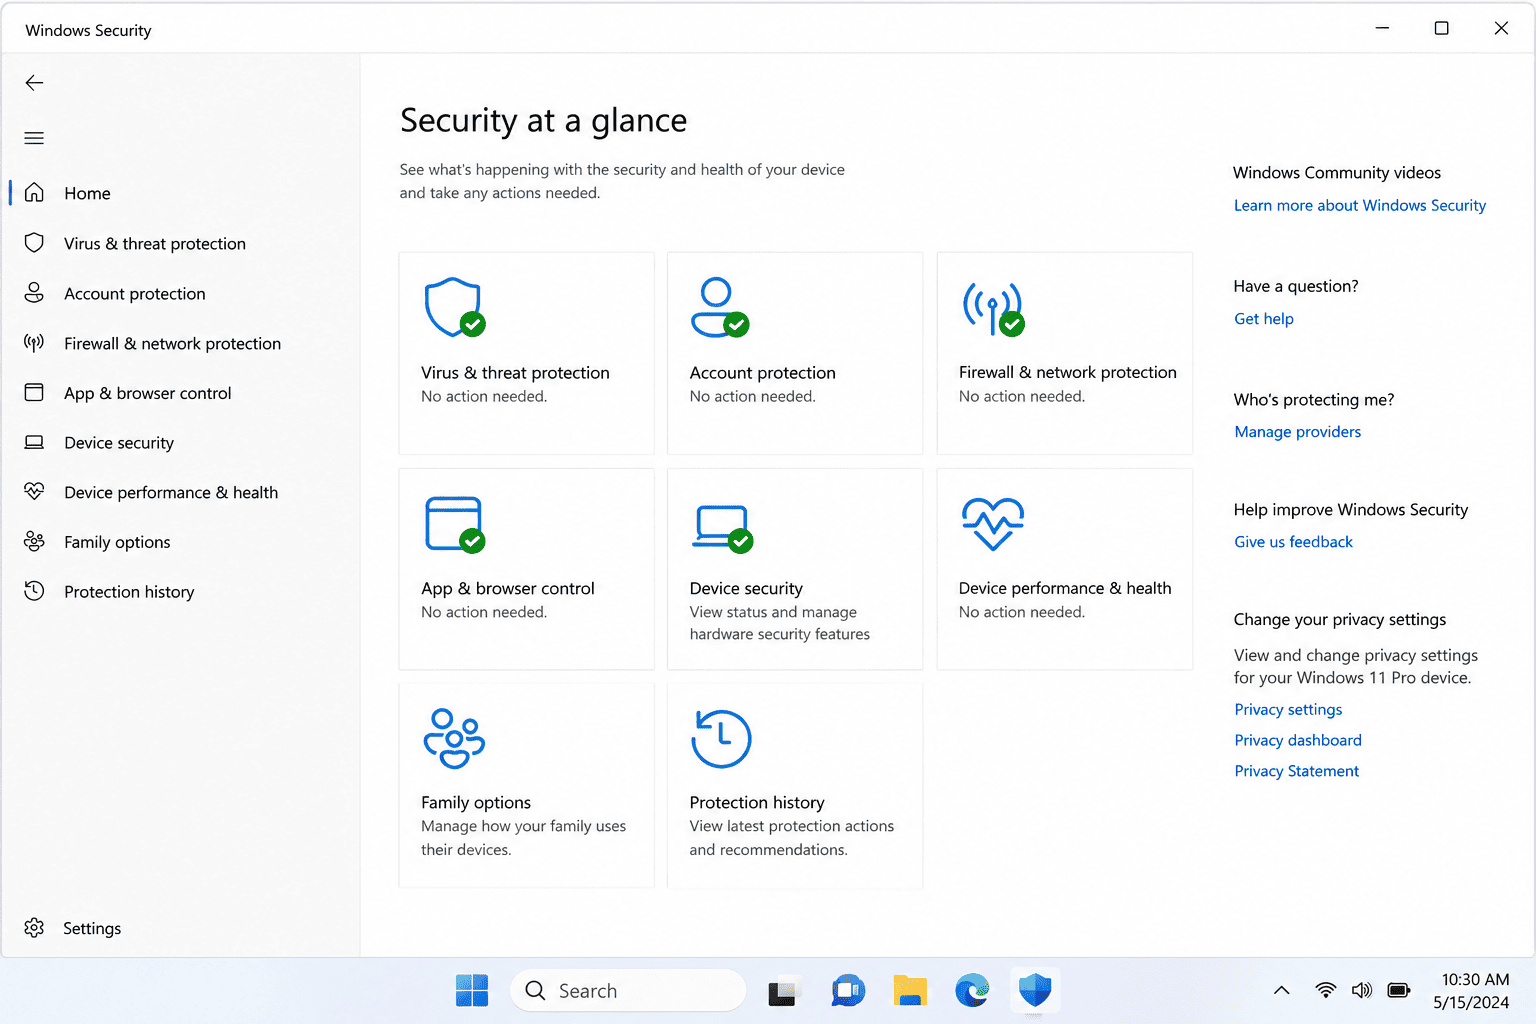Open the chat app icon in taskbar
Screen dimensions: 1536x1024
[848, 991]
